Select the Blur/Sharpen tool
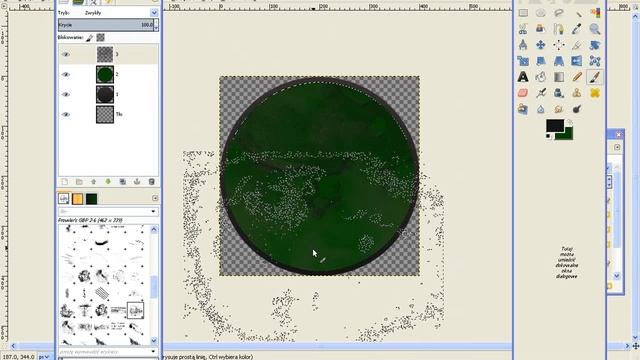Viewport: 640px width, 360px height. 541,109
